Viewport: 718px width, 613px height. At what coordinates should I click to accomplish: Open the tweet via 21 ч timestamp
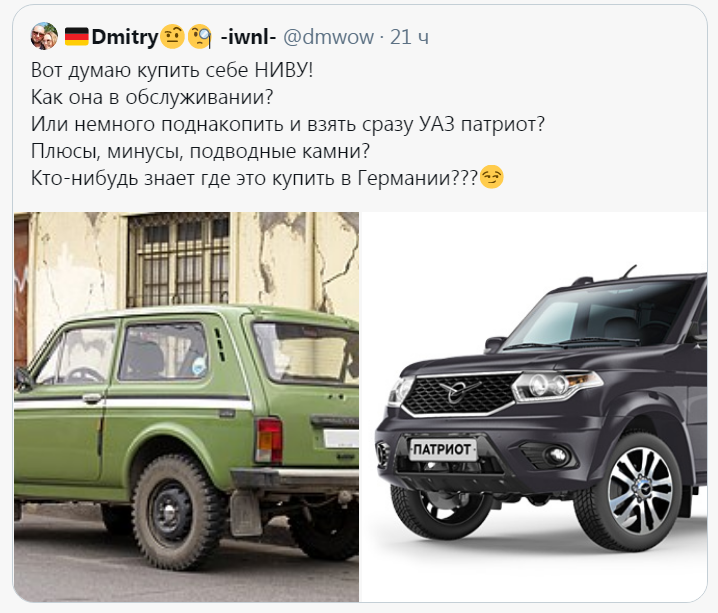[x=409, y=37]
